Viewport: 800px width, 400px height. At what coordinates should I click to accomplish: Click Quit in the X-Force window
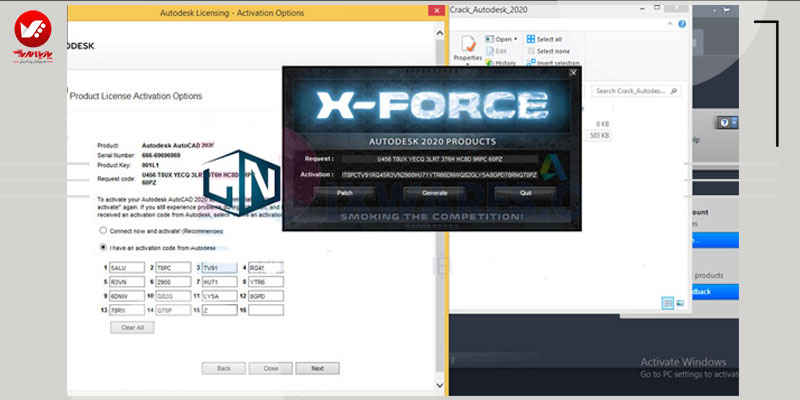[x=526, y=193]
